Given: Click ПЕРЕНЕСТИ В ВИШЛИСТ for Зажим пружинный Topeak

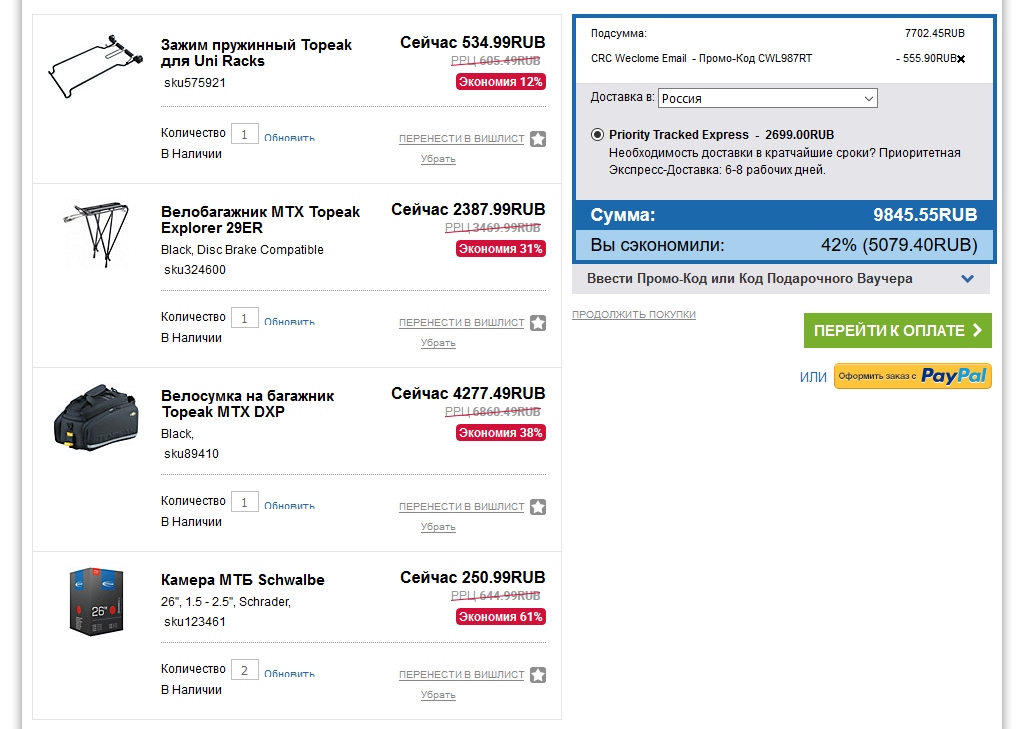Looking at the screenshot, I should (461, 139).
